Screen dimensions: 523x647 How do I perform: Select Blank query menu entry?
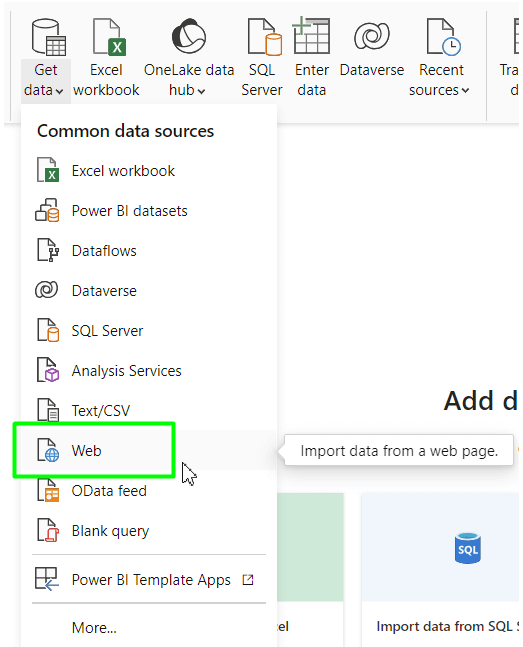click(x=149, y=531)
